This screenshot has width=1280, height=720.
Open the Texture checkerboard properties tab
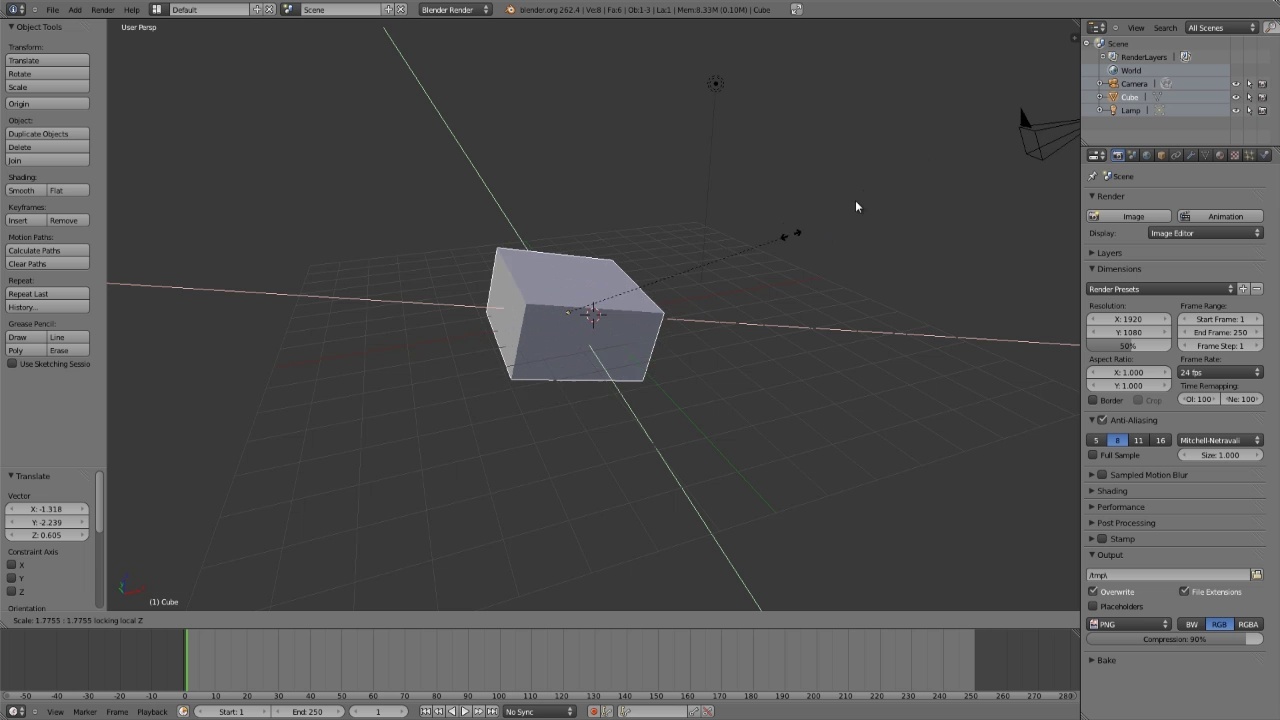(x=1235, y=155)
